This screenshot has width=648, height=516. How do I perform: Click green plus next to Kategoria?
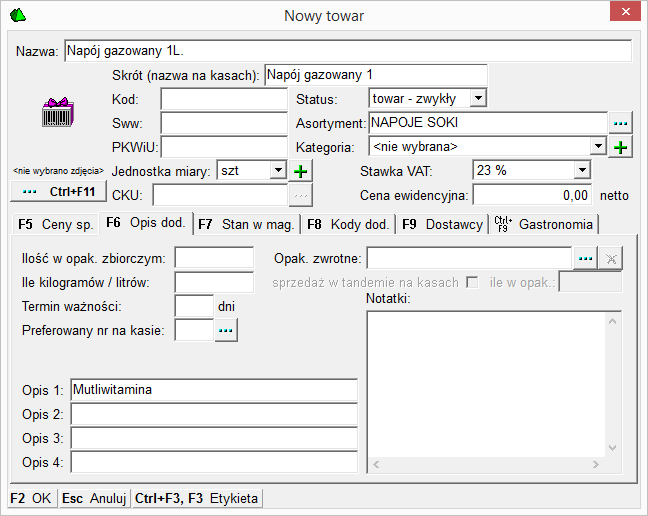click(x=621, y=147)
